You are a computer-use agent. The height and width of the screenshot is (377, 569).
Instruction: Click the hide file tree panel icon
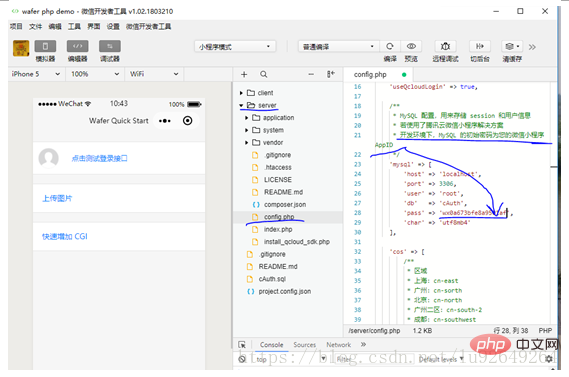tap(331, 74)
